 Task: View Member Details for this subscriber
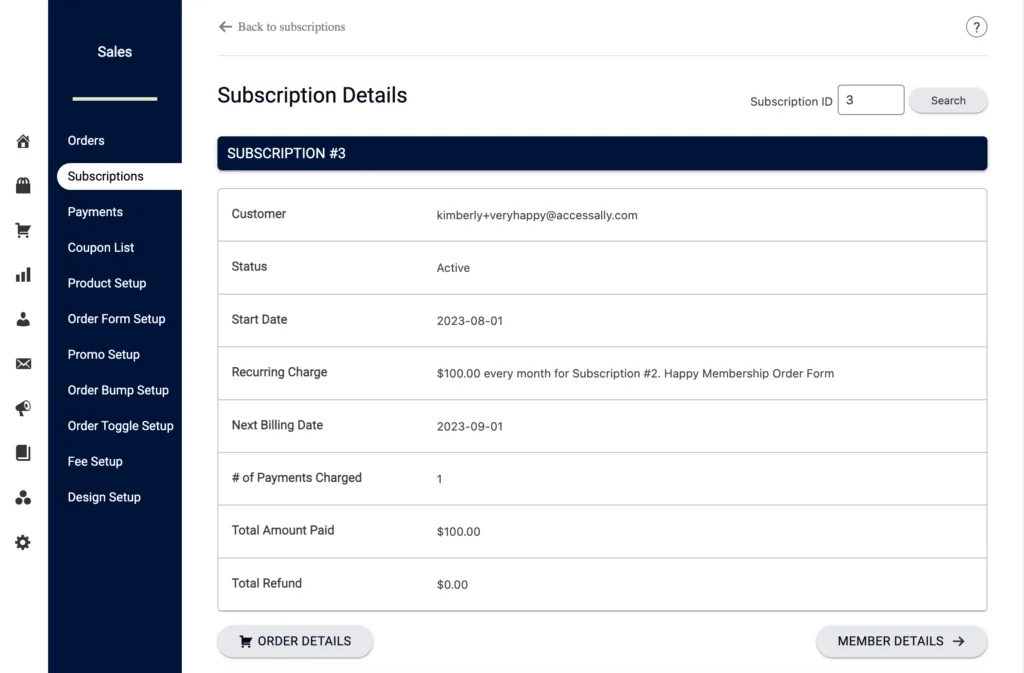(901, 641)
